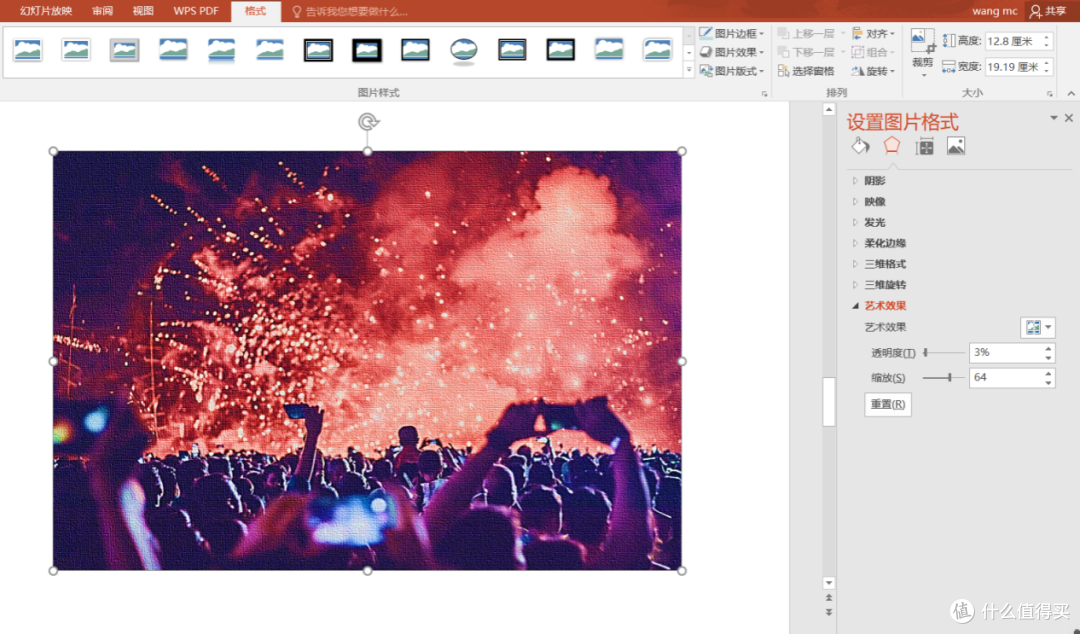Click the 重置(R) reset button
This screenshot has width=1080, height=634.
point(888,405)
